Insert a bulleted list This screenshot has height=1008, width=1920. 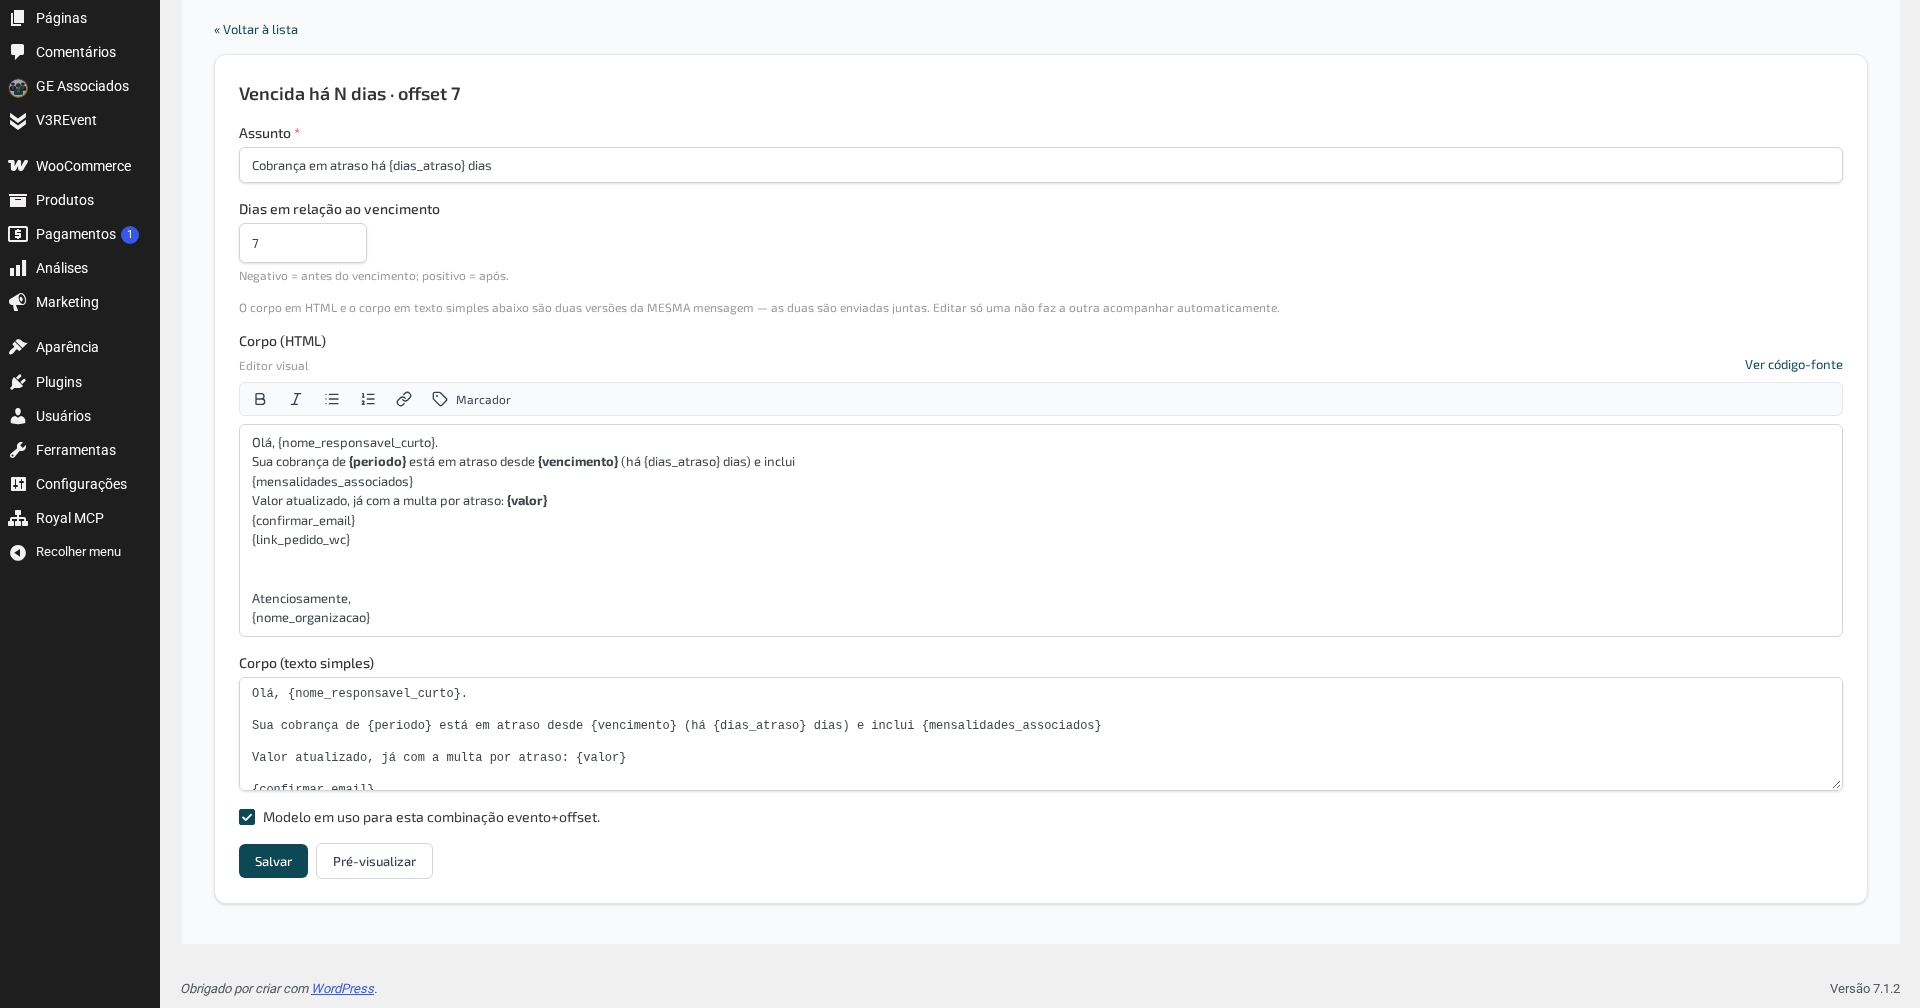tap(332, 399)
